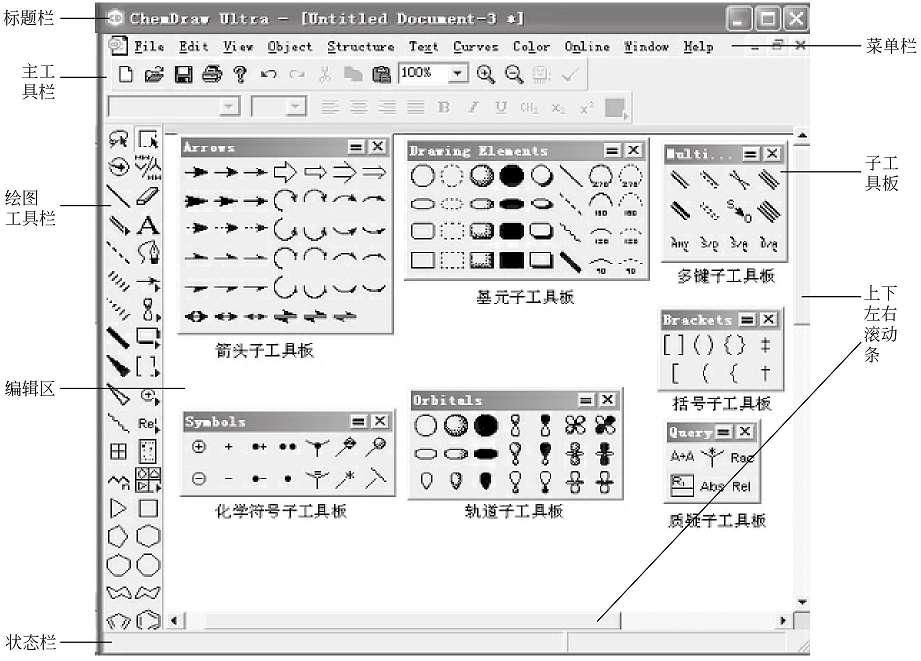Select the Arrow tool in drawing toolbar

(148, 282)
